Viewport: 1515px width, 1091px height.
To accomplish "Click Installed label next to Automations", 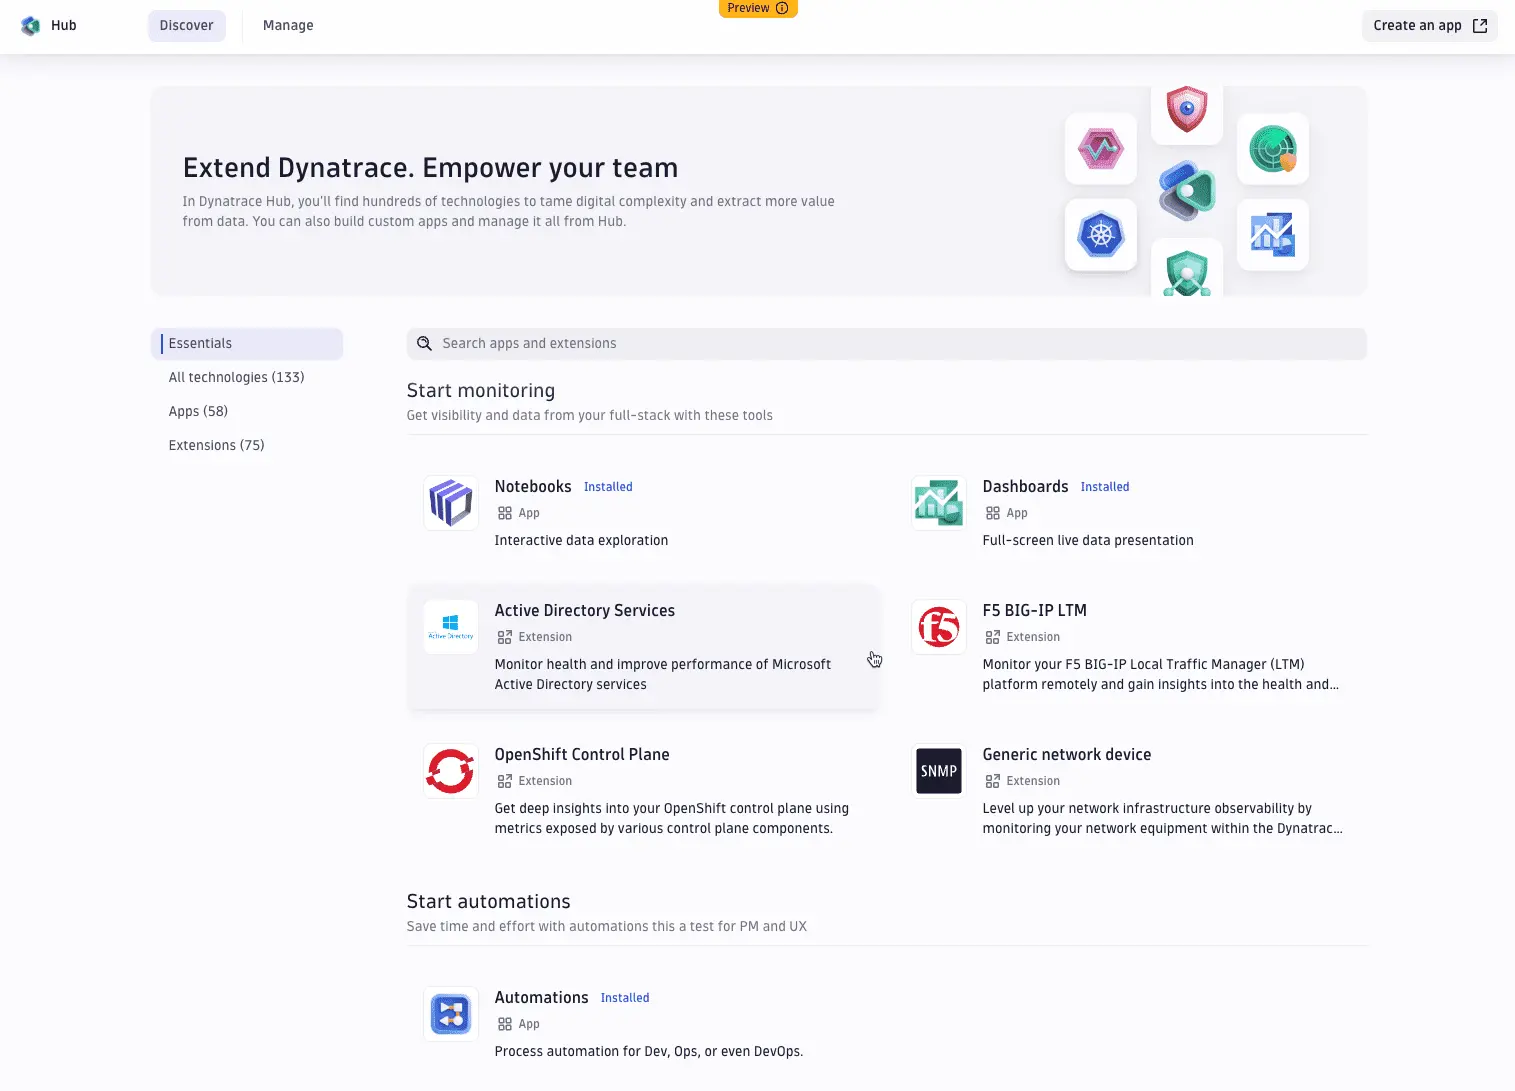I will tap(625, 998).
